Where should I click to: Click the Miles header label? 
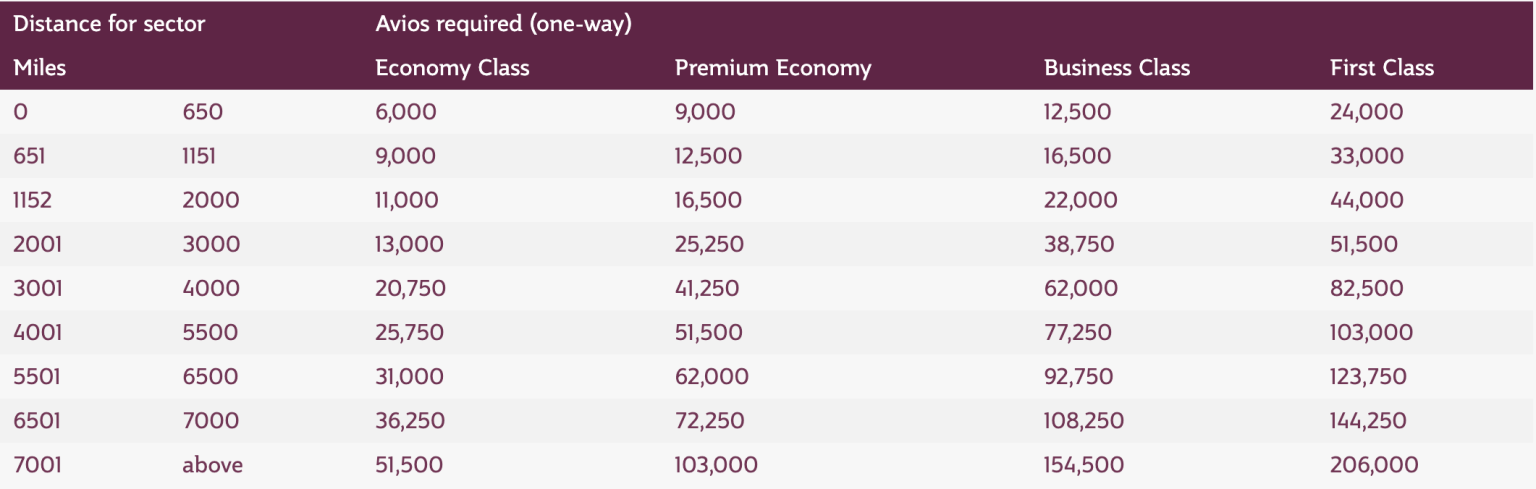tap(39, 68)
